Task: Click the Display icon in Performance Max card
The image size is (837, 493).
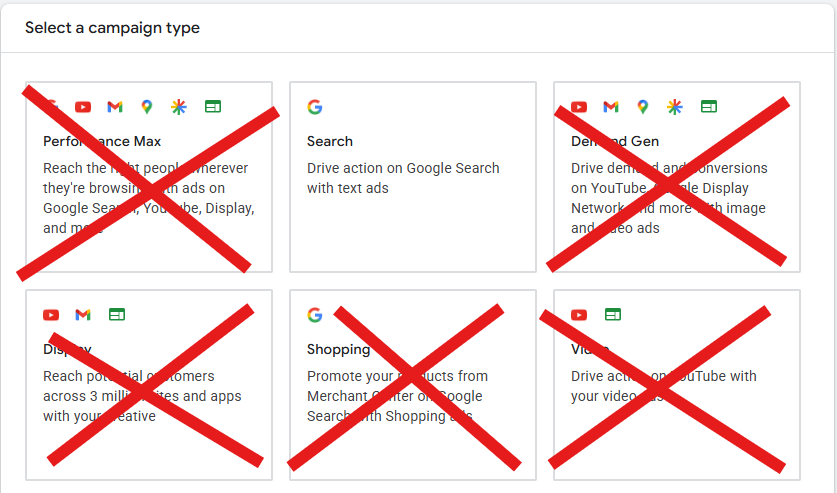Action: (213, 107)
